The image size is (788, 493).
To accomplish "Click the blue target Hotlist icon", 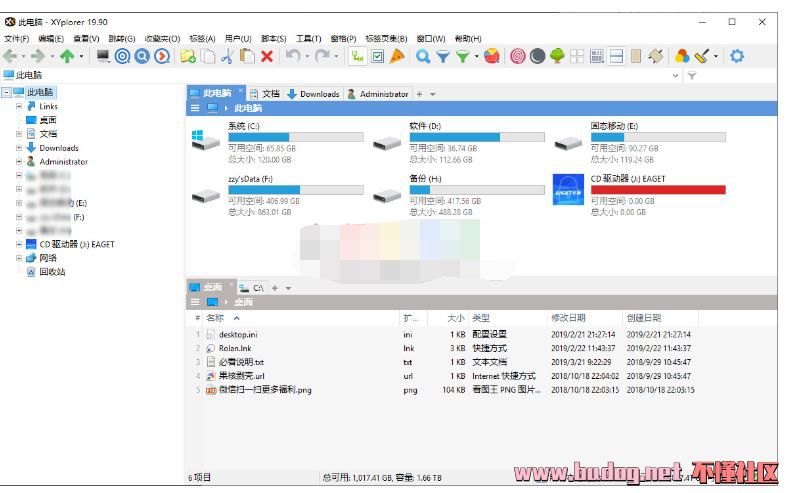I will [x=123, y=56].
